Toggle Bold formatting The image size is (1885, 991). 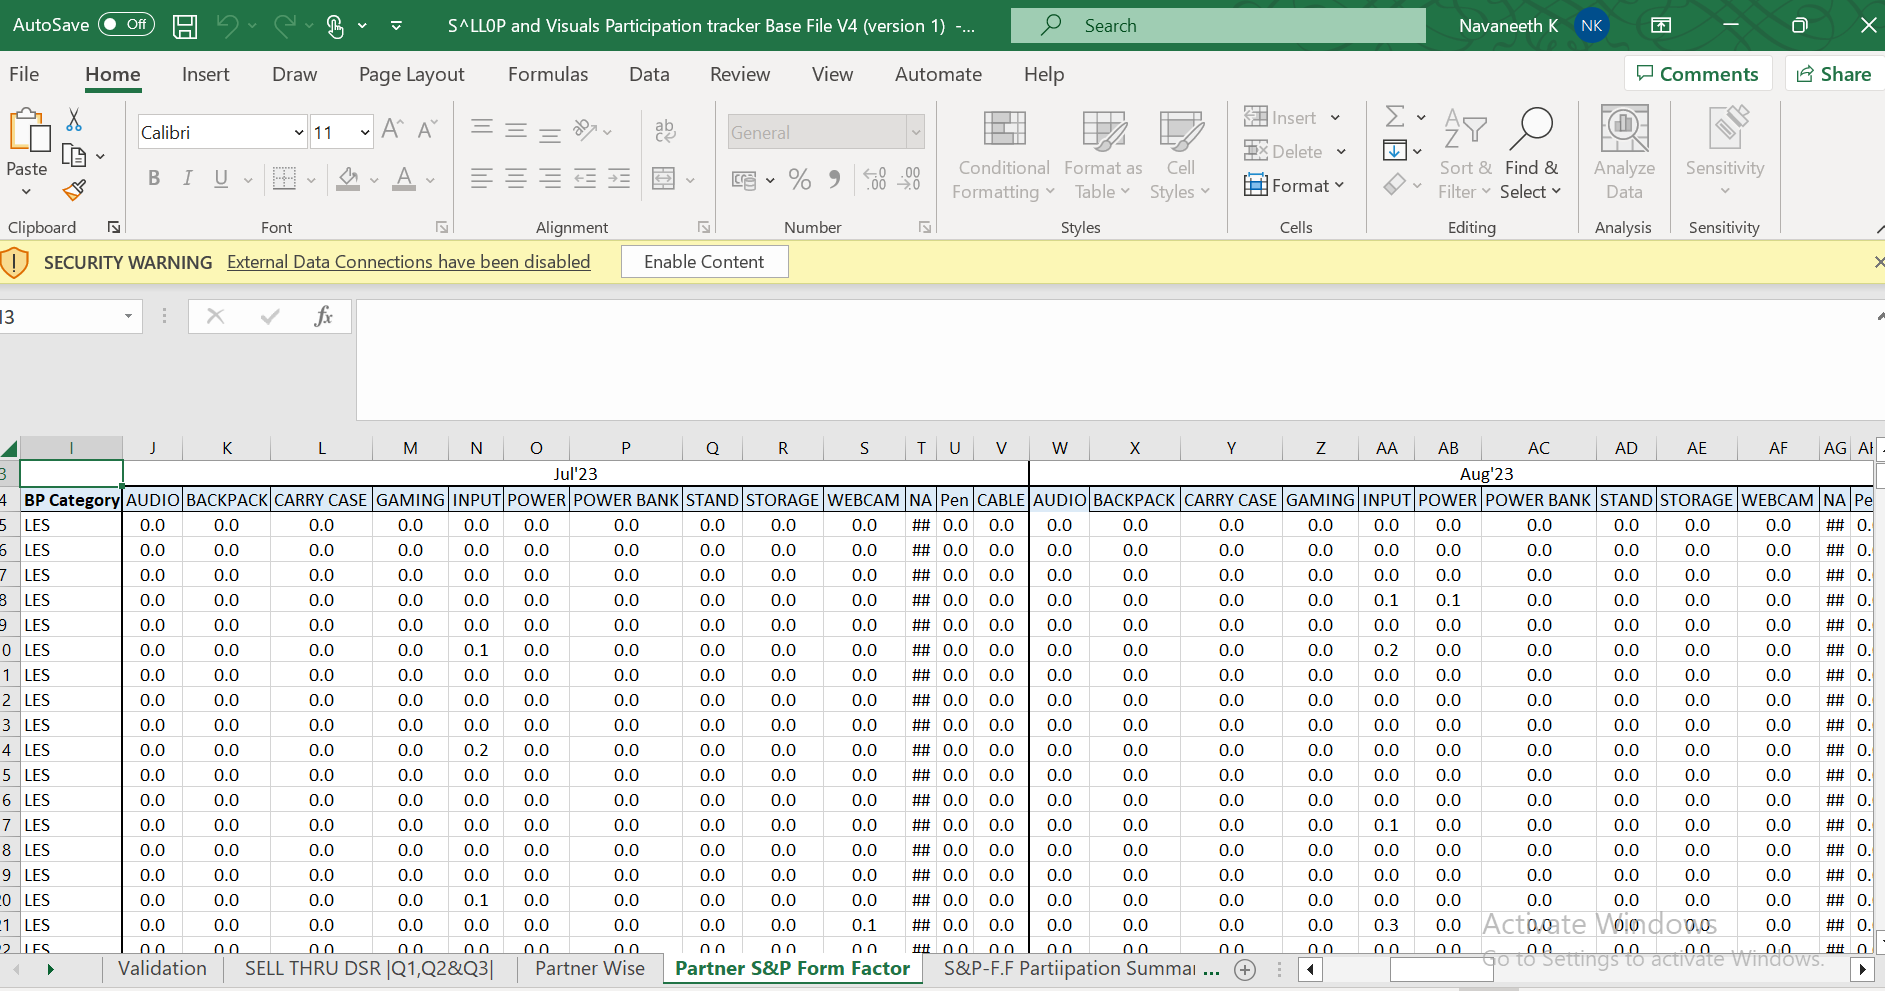pos(154,179)
